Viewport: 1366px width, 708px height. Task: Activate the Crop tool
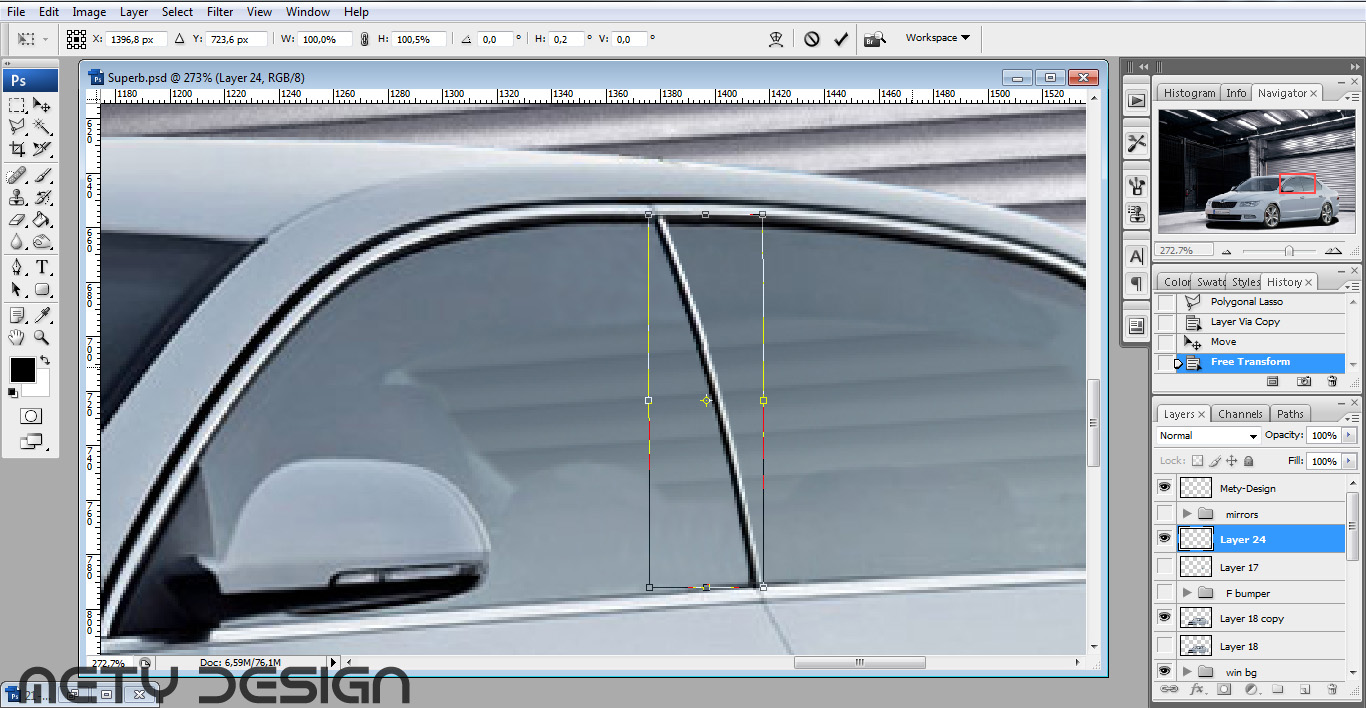click(17, 149)
